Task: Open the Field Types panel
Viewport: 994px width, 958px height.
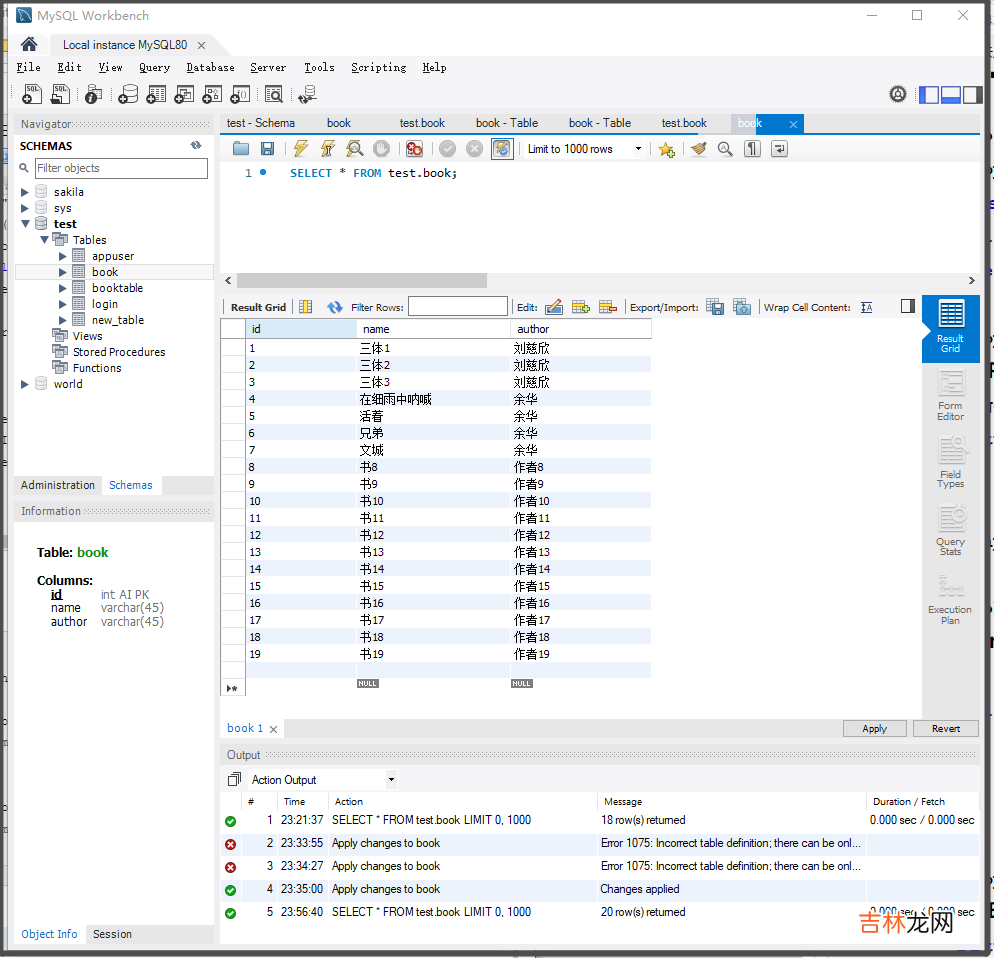Action: (x=950, y=464)
